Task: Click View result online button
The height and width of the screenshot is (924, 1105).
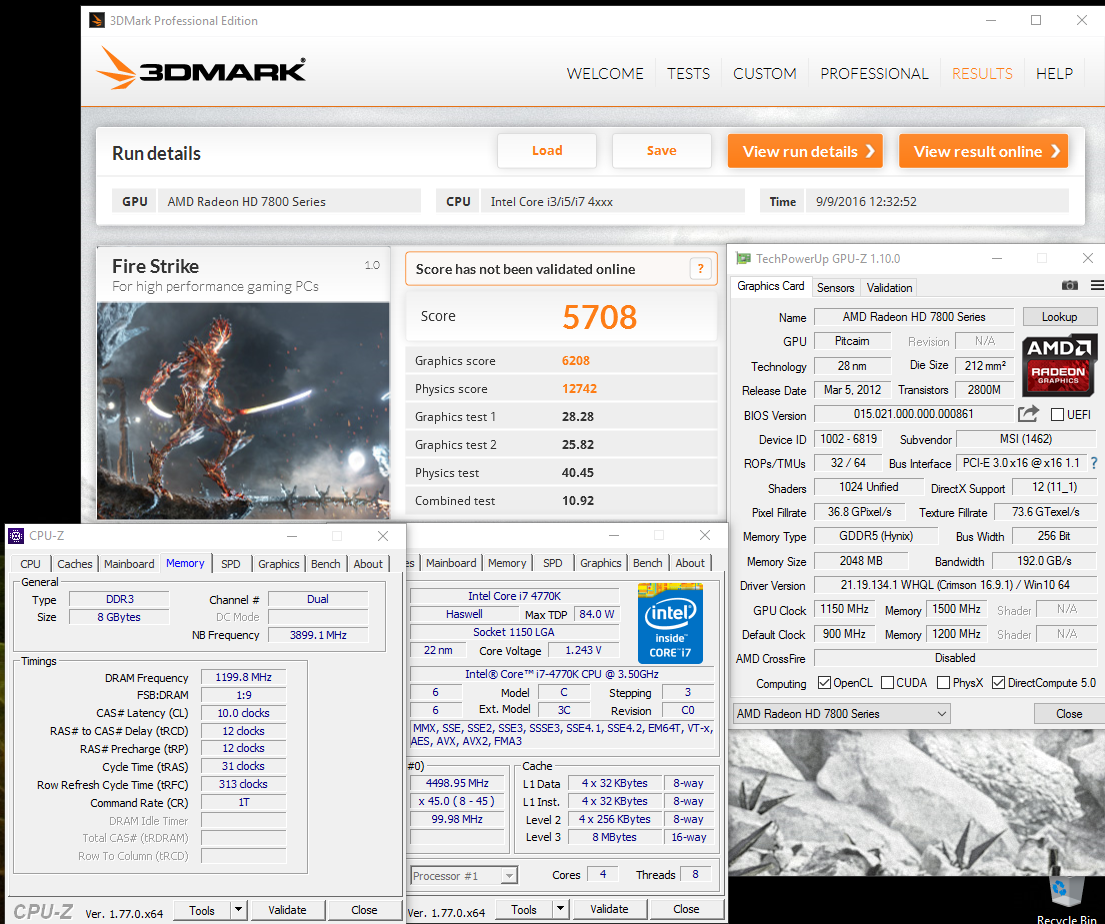Action: click(x=983, y=151)
